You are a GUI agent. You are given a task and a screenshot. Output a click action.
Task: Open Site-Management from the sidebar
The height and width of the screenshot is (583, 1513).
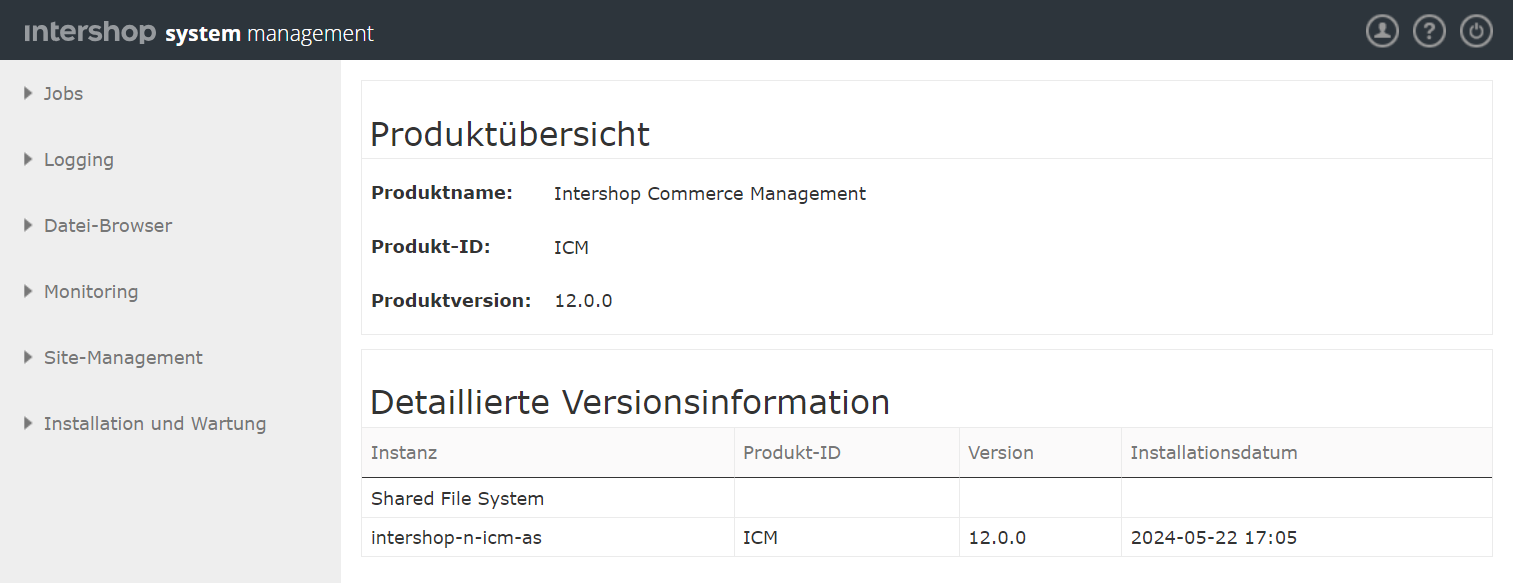point(123,357)
